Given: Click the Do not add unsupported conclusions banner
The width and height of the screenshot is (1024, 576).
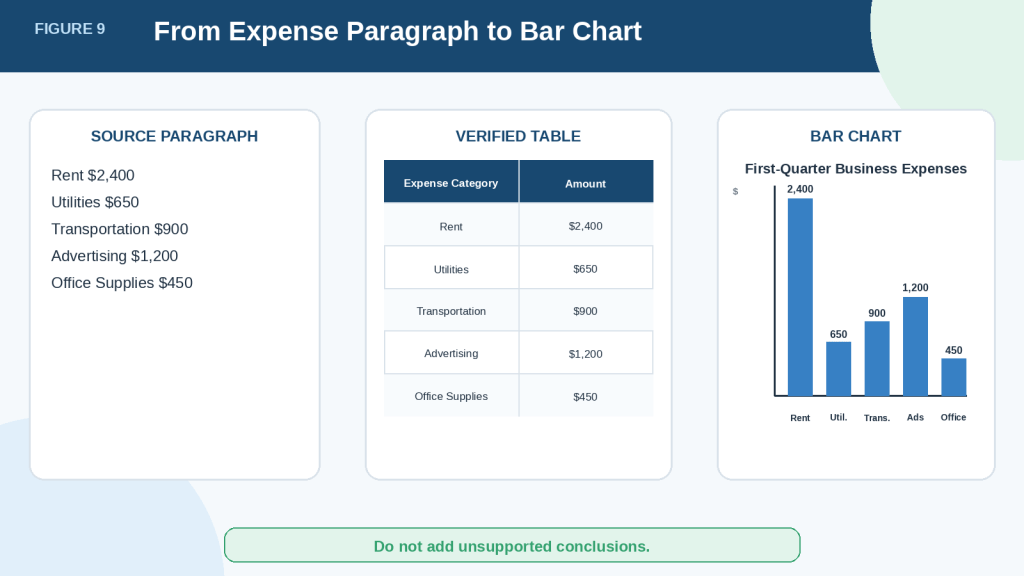Looking at the screenshot, I should click(x=512, y=545).
